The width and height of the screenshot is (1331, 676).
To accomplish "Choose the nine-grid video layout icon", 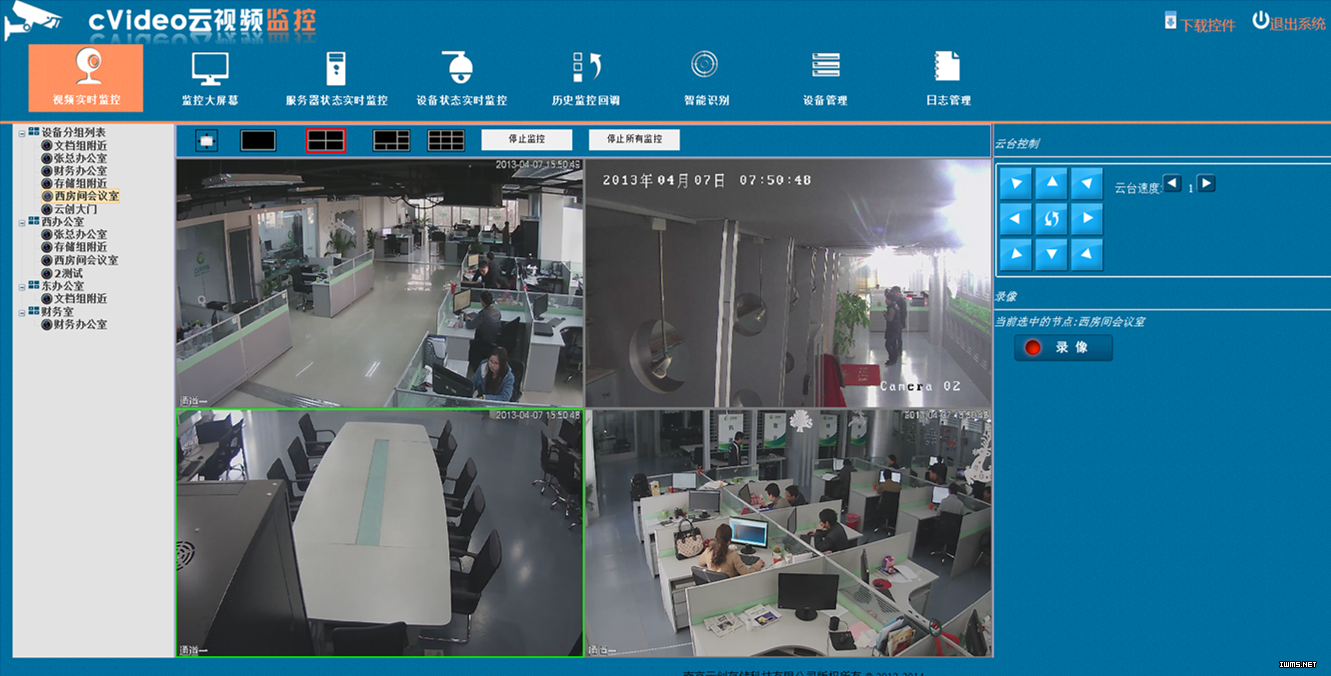I will coord(446,141).
